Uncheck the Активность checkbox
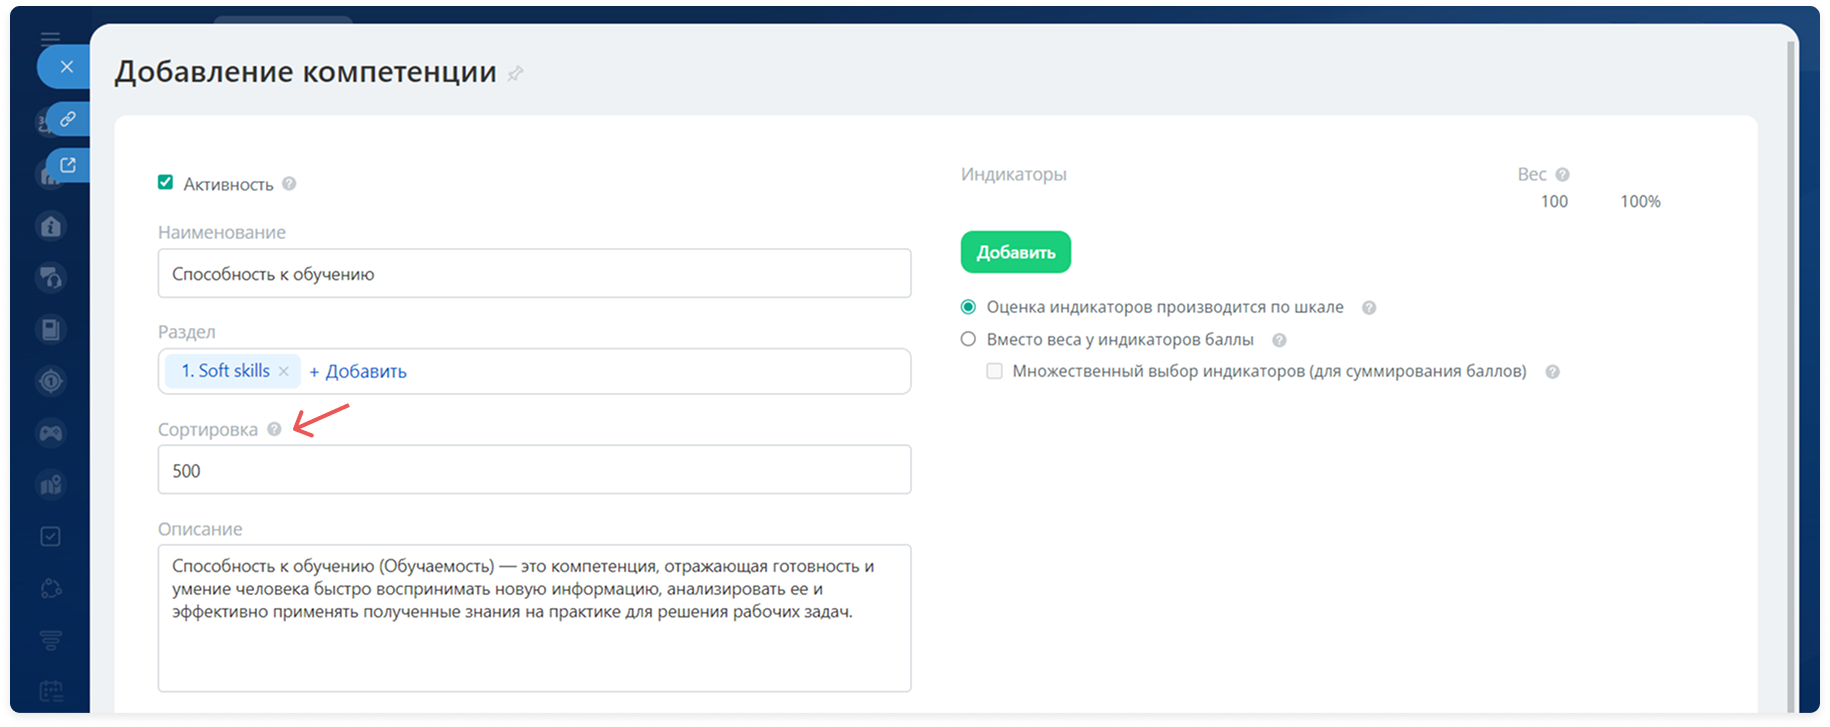Viewport: 1830px width, 727px height. pos(166,183)
